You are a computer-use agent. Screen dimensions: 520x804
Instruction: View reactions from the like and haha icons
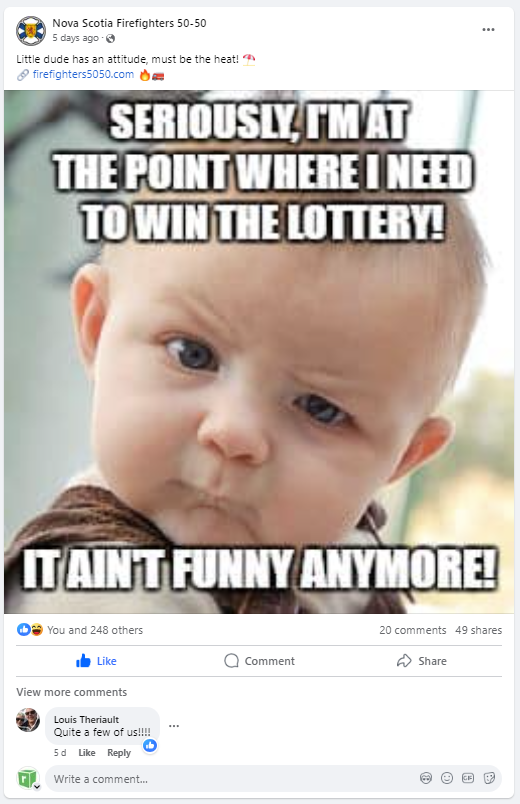click(30, 630)
